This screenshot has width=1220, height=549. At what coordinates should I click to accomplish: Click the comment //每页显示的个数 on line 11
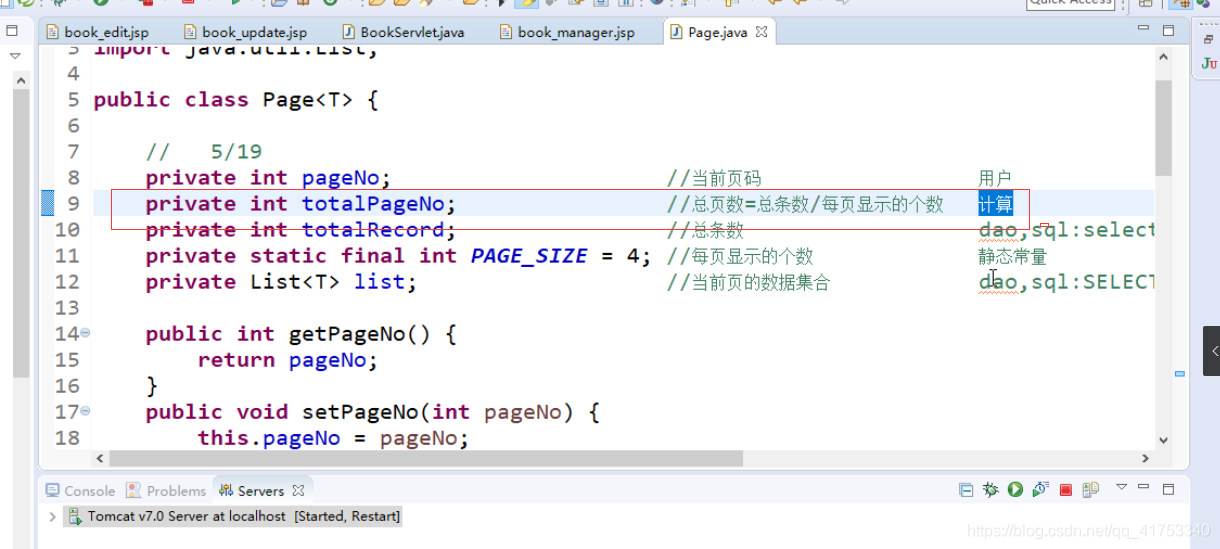click(740, 256)
